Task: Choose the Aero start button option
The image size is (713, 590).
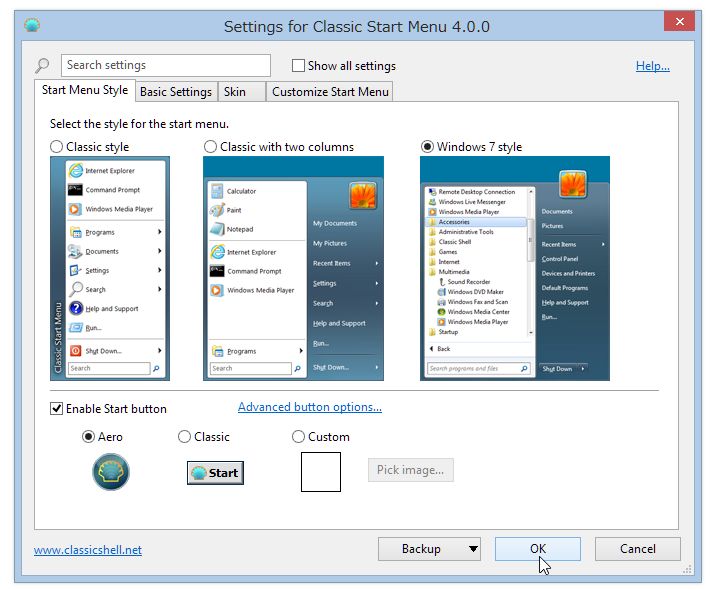Action: [88, 437]
